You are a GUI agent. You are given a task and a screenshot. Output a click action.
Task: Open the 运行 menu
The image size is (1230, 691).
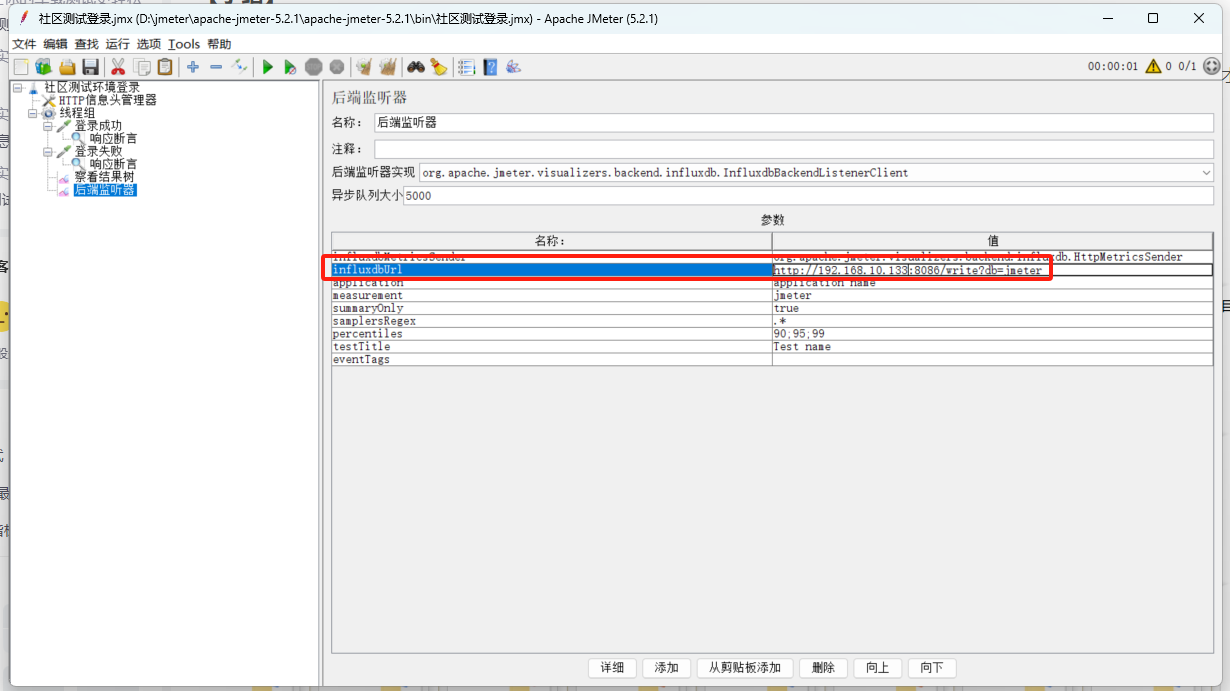(x=117, y=44)
